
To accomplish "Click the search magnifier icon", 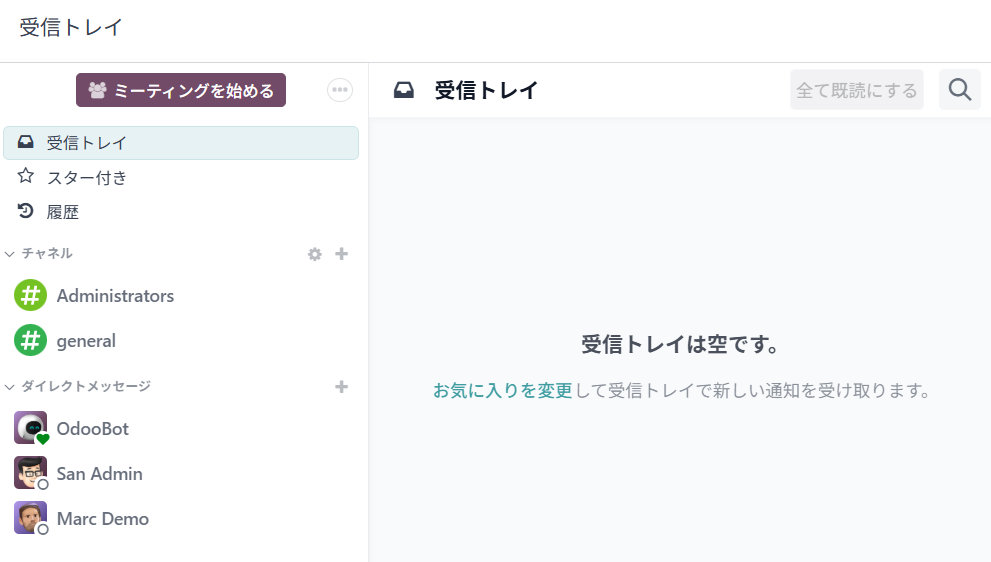I will point(959,90).
